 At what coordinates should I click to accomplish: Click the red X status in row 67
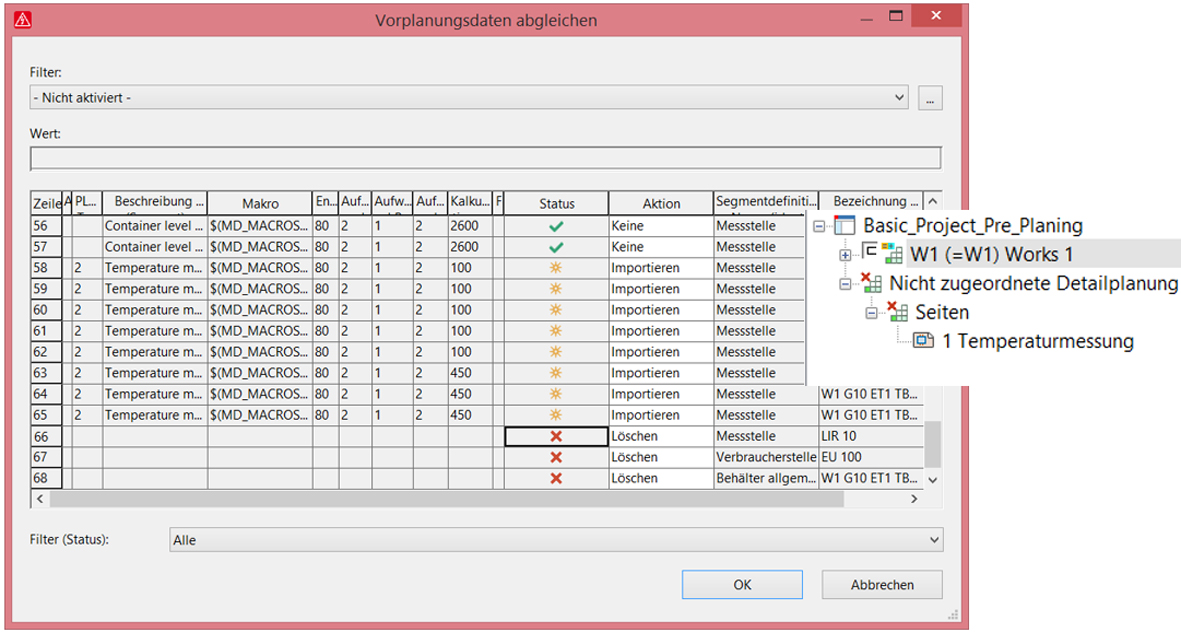[556, 458]
